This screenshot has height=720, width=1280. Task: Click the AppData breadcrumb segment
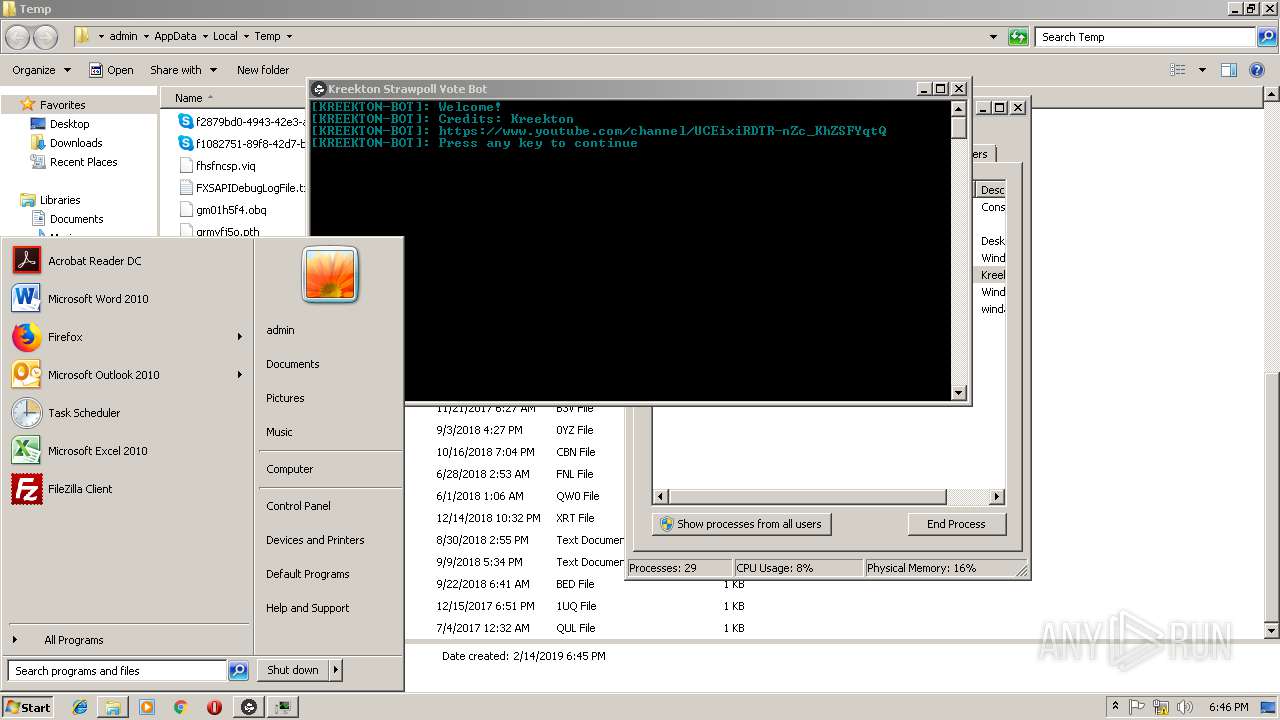[175, 36]
